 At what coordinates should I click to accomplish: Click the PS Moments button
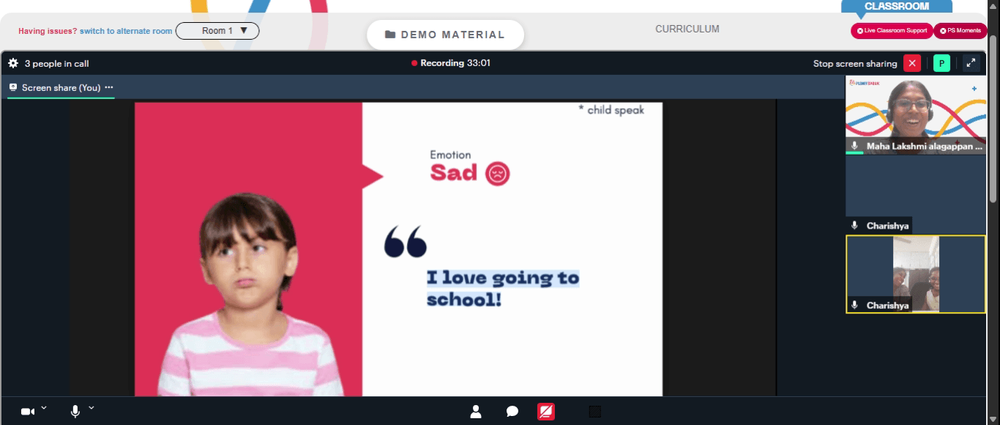pyautogui.click(x=960, y=31)
